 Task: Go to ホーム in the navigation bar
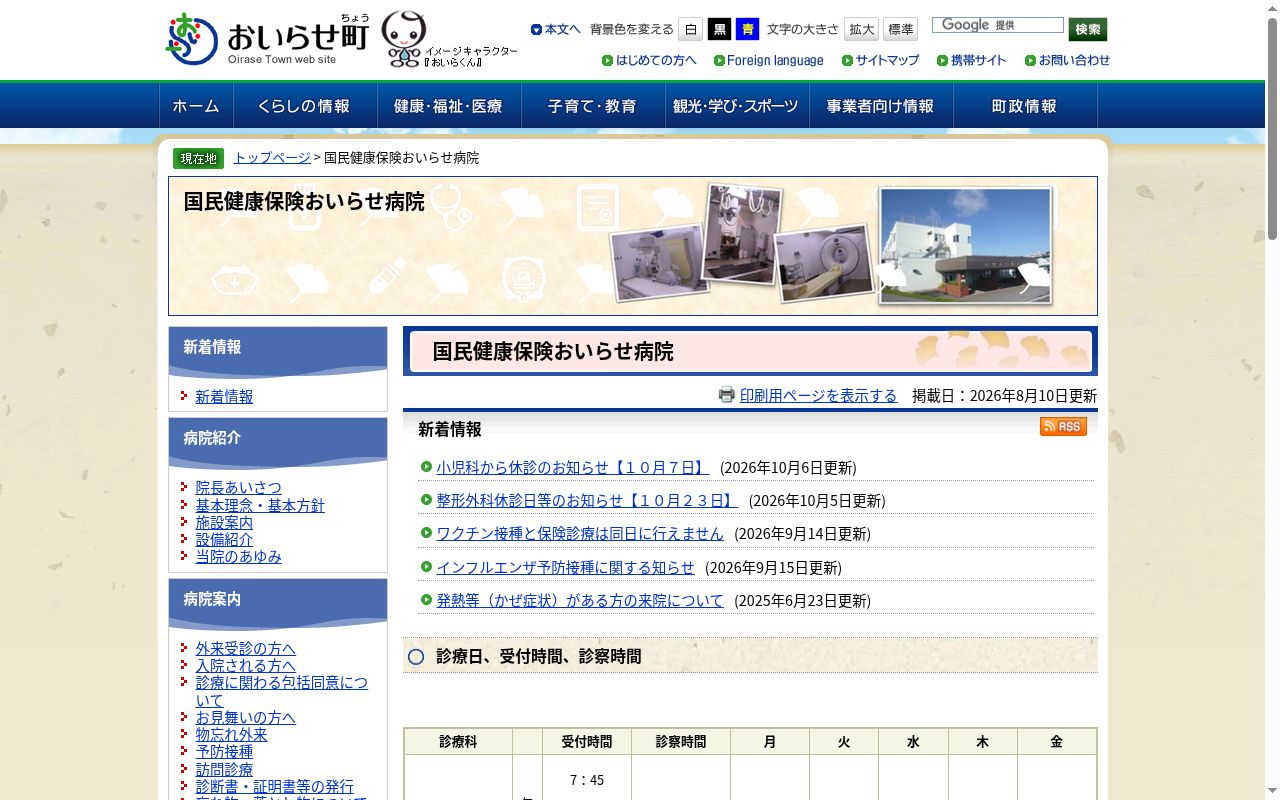[196, 106]
